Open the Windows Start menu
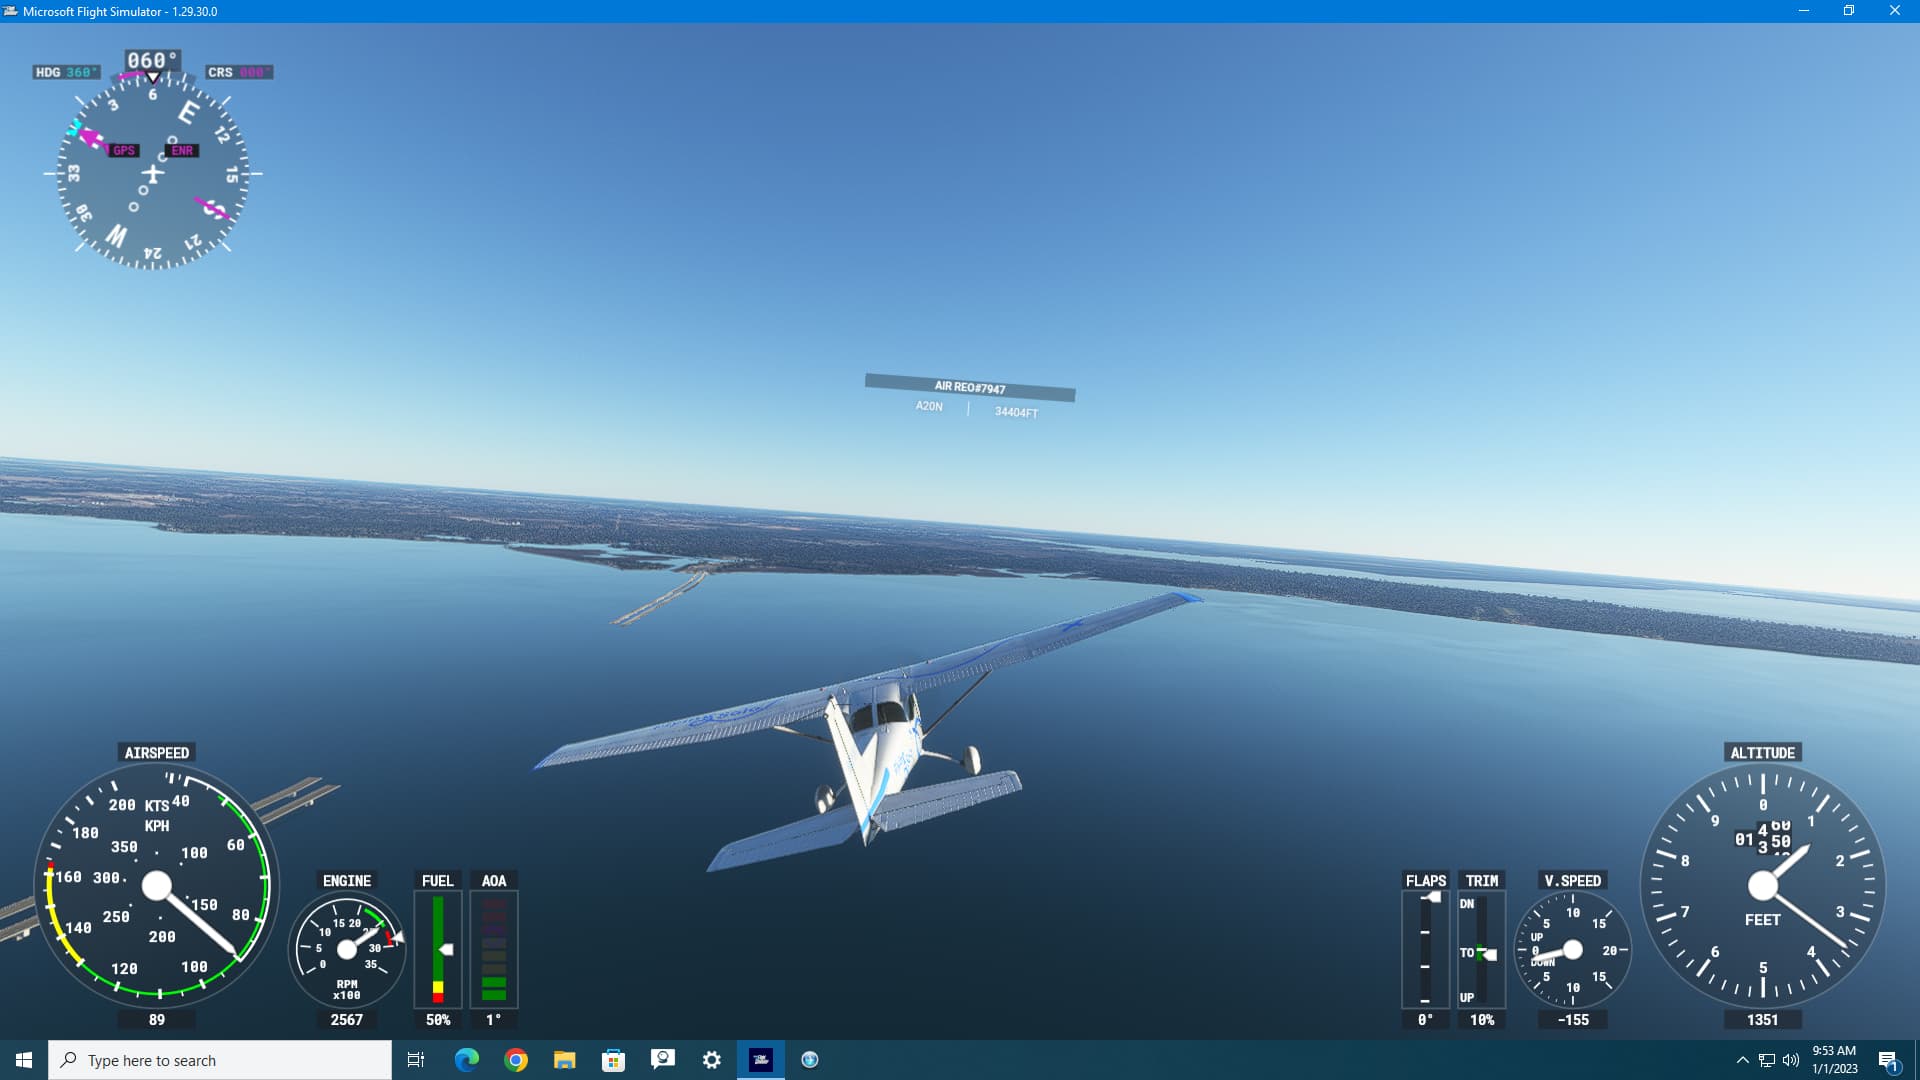 tap(24, 1060)
